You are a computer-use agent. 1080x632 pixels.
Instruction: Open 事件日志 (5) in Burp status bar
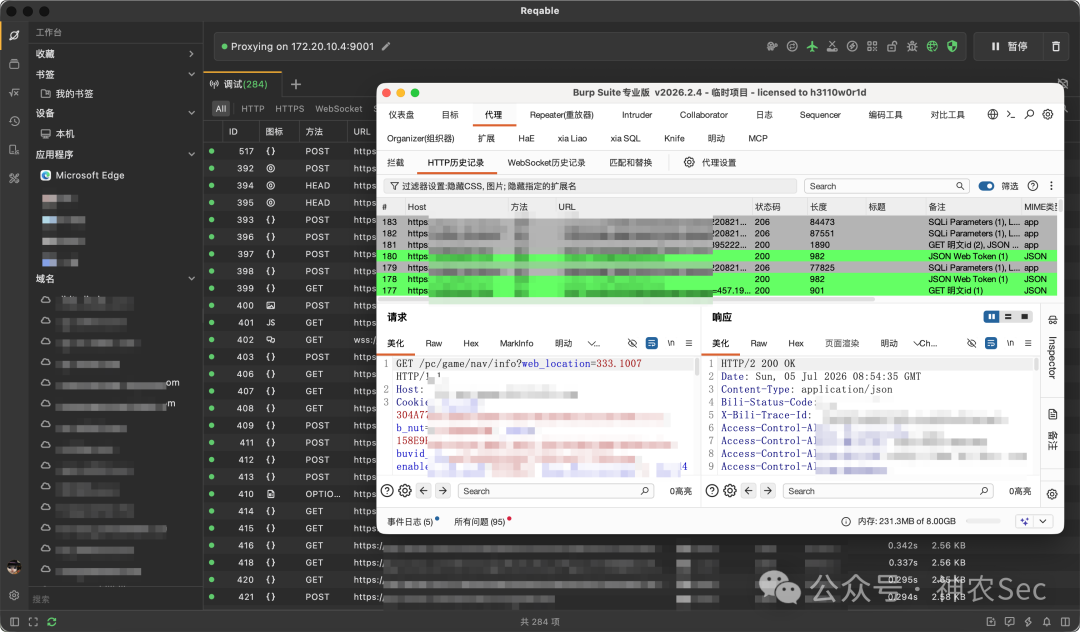pyautogui.click(x=410, y=522)
